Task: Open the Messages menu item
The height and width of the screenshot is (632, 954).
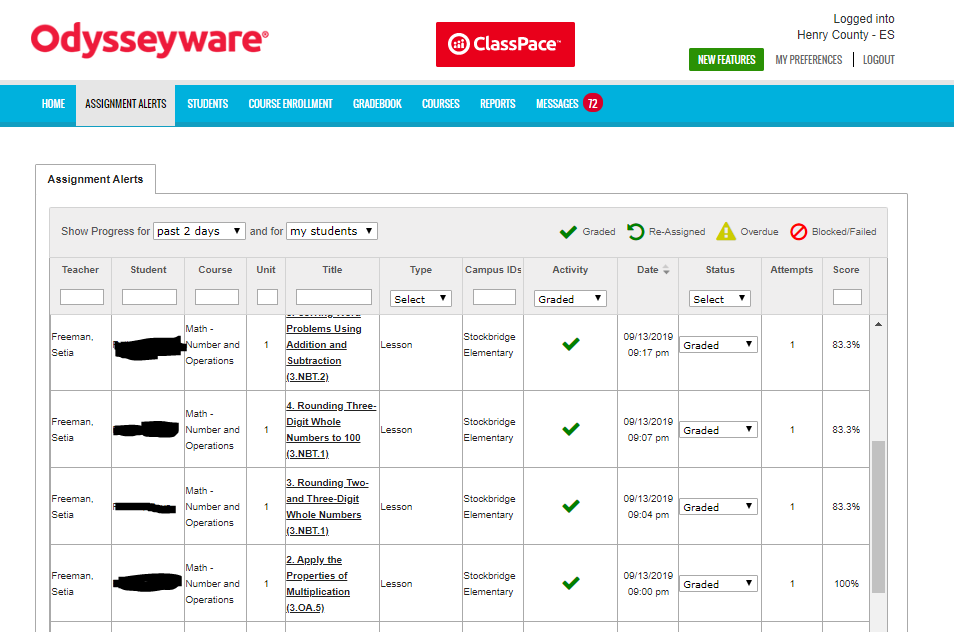Action: (557, 104)
